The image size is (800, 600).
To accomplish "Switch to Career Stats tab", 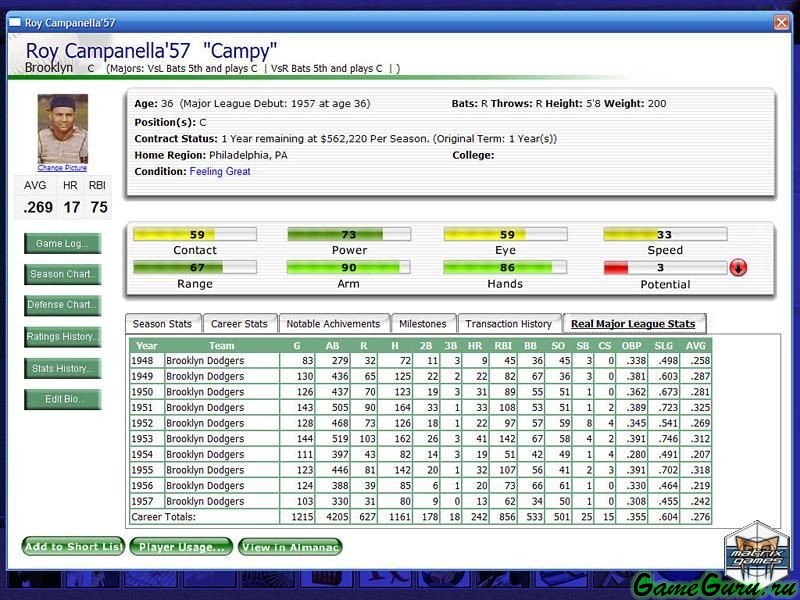I will pyautogui.click(x=240, y=324).
